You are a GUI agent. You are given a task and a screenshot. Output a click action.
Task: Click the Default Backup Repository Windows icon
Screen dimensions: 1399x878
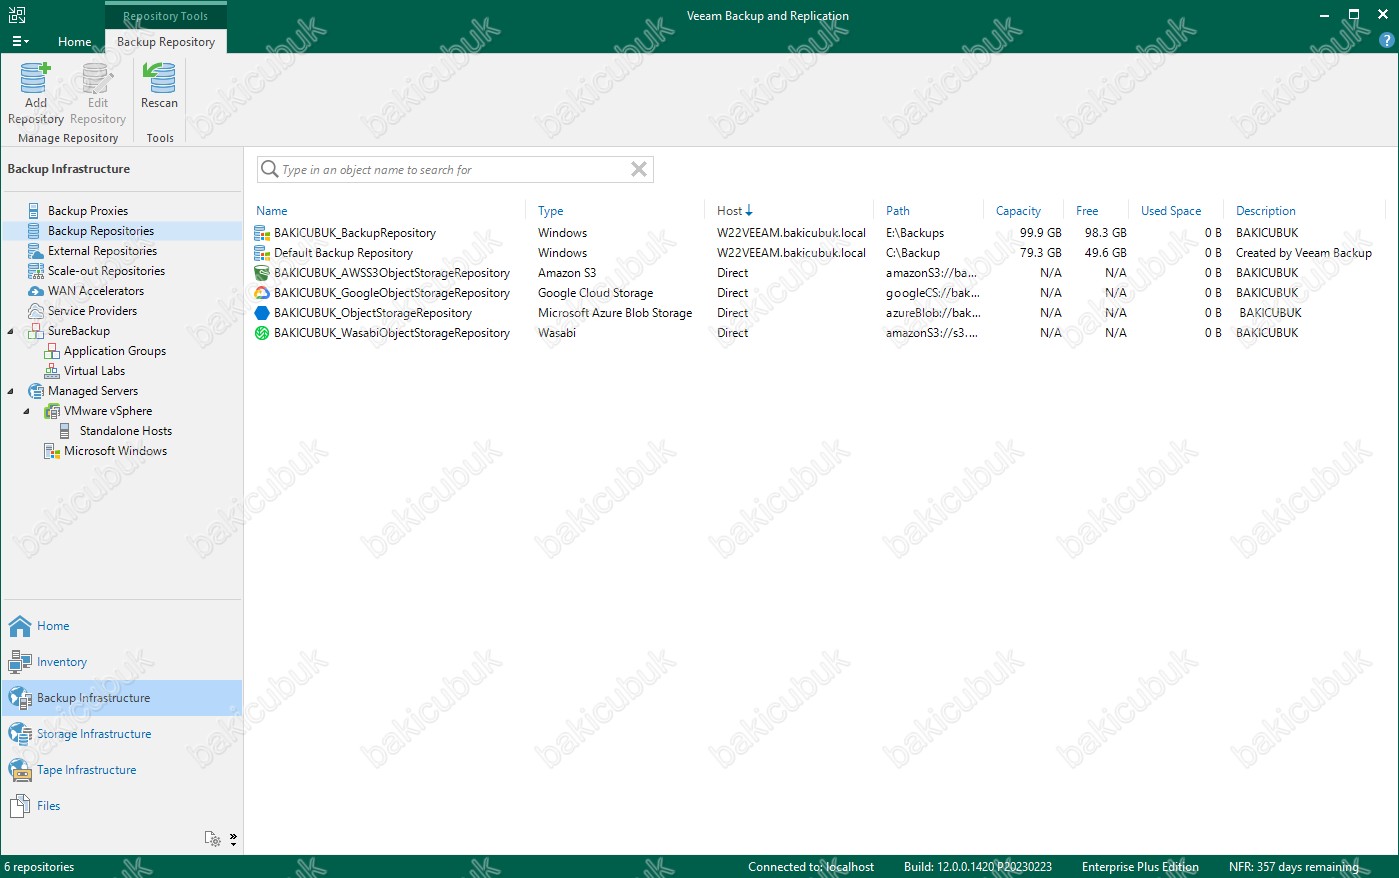[x=262, y=253]
